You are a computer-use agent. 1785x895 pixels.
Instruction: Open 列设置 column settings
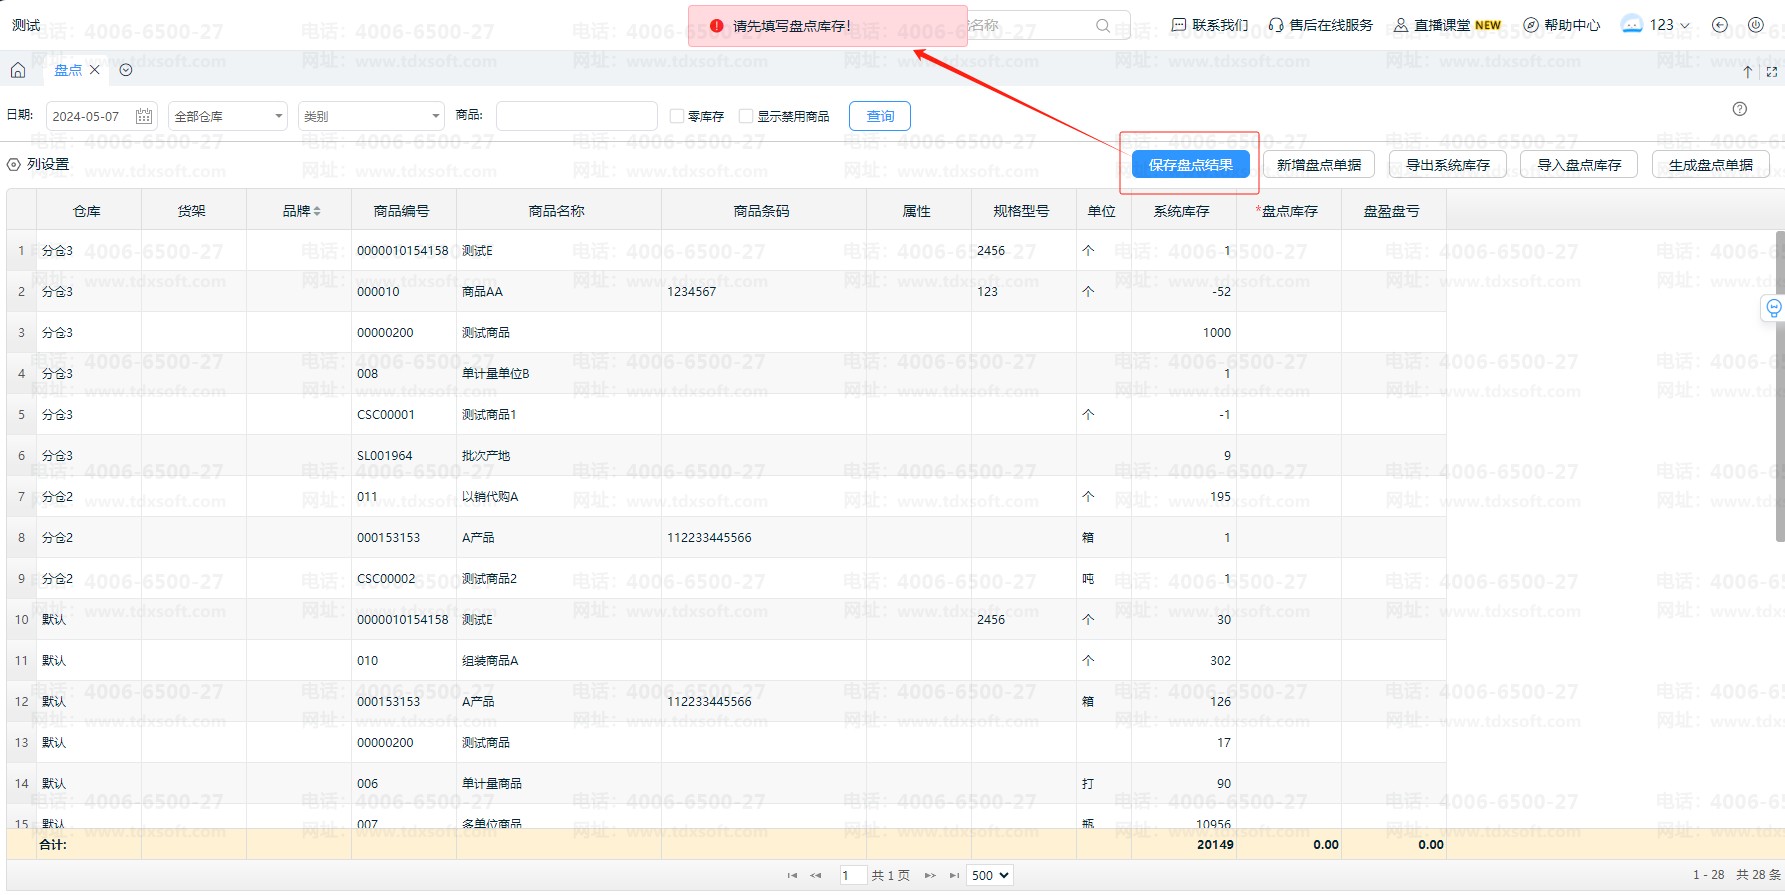[39, 164]
